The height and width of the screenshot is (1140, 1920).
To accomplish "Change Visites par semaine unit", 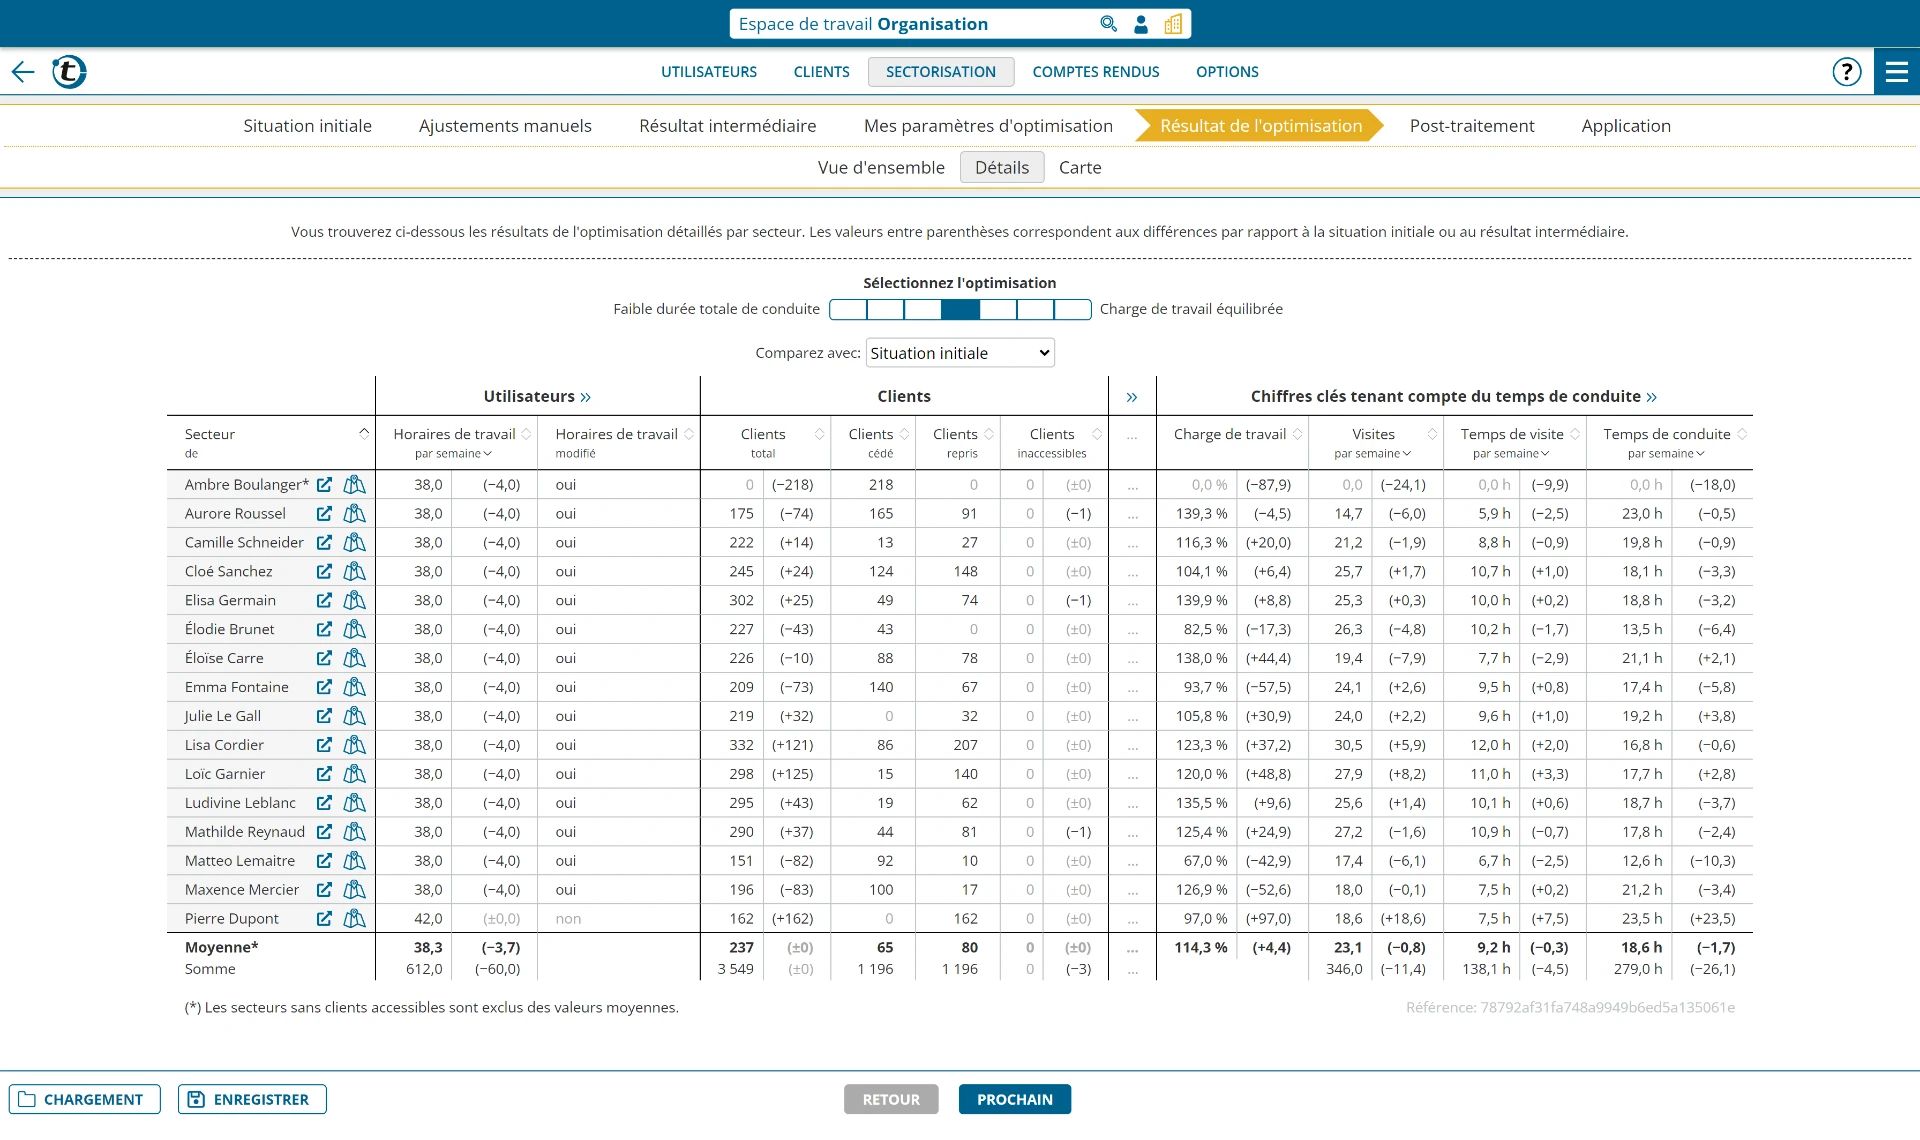I will 1373,454.
